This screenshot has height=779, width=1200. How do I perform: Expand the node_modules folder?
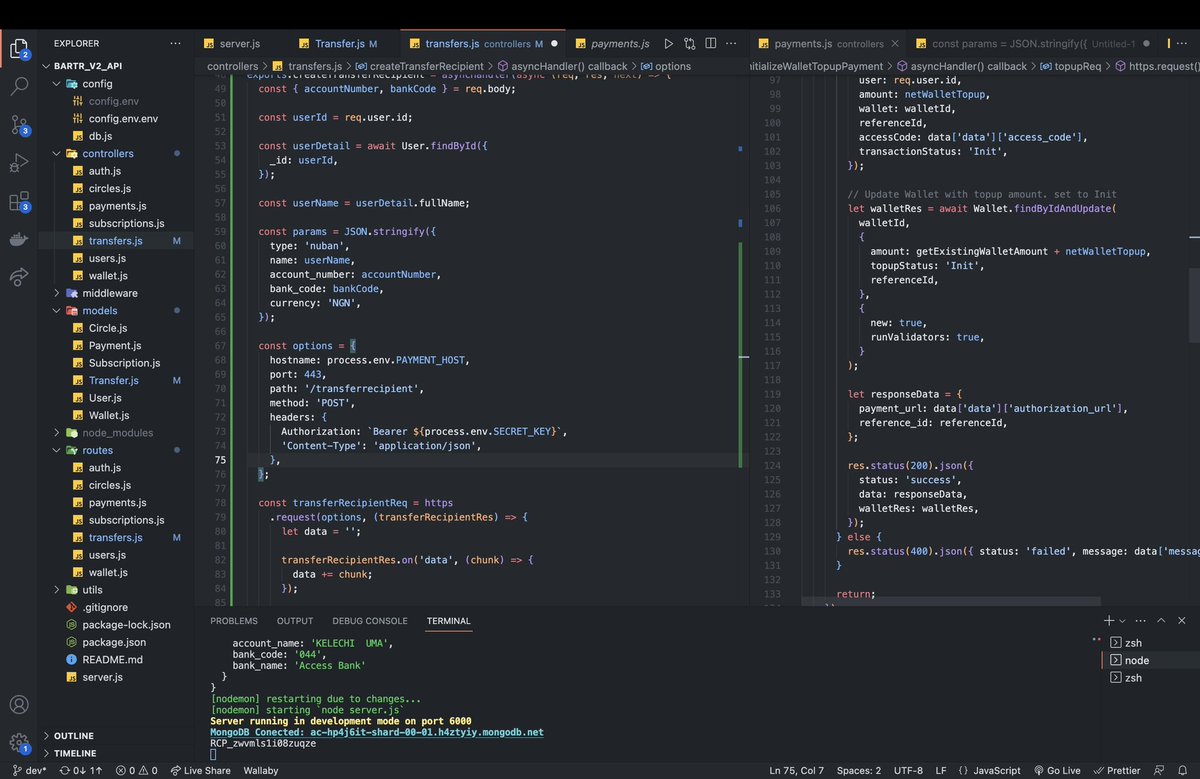(x=118, y=433)
